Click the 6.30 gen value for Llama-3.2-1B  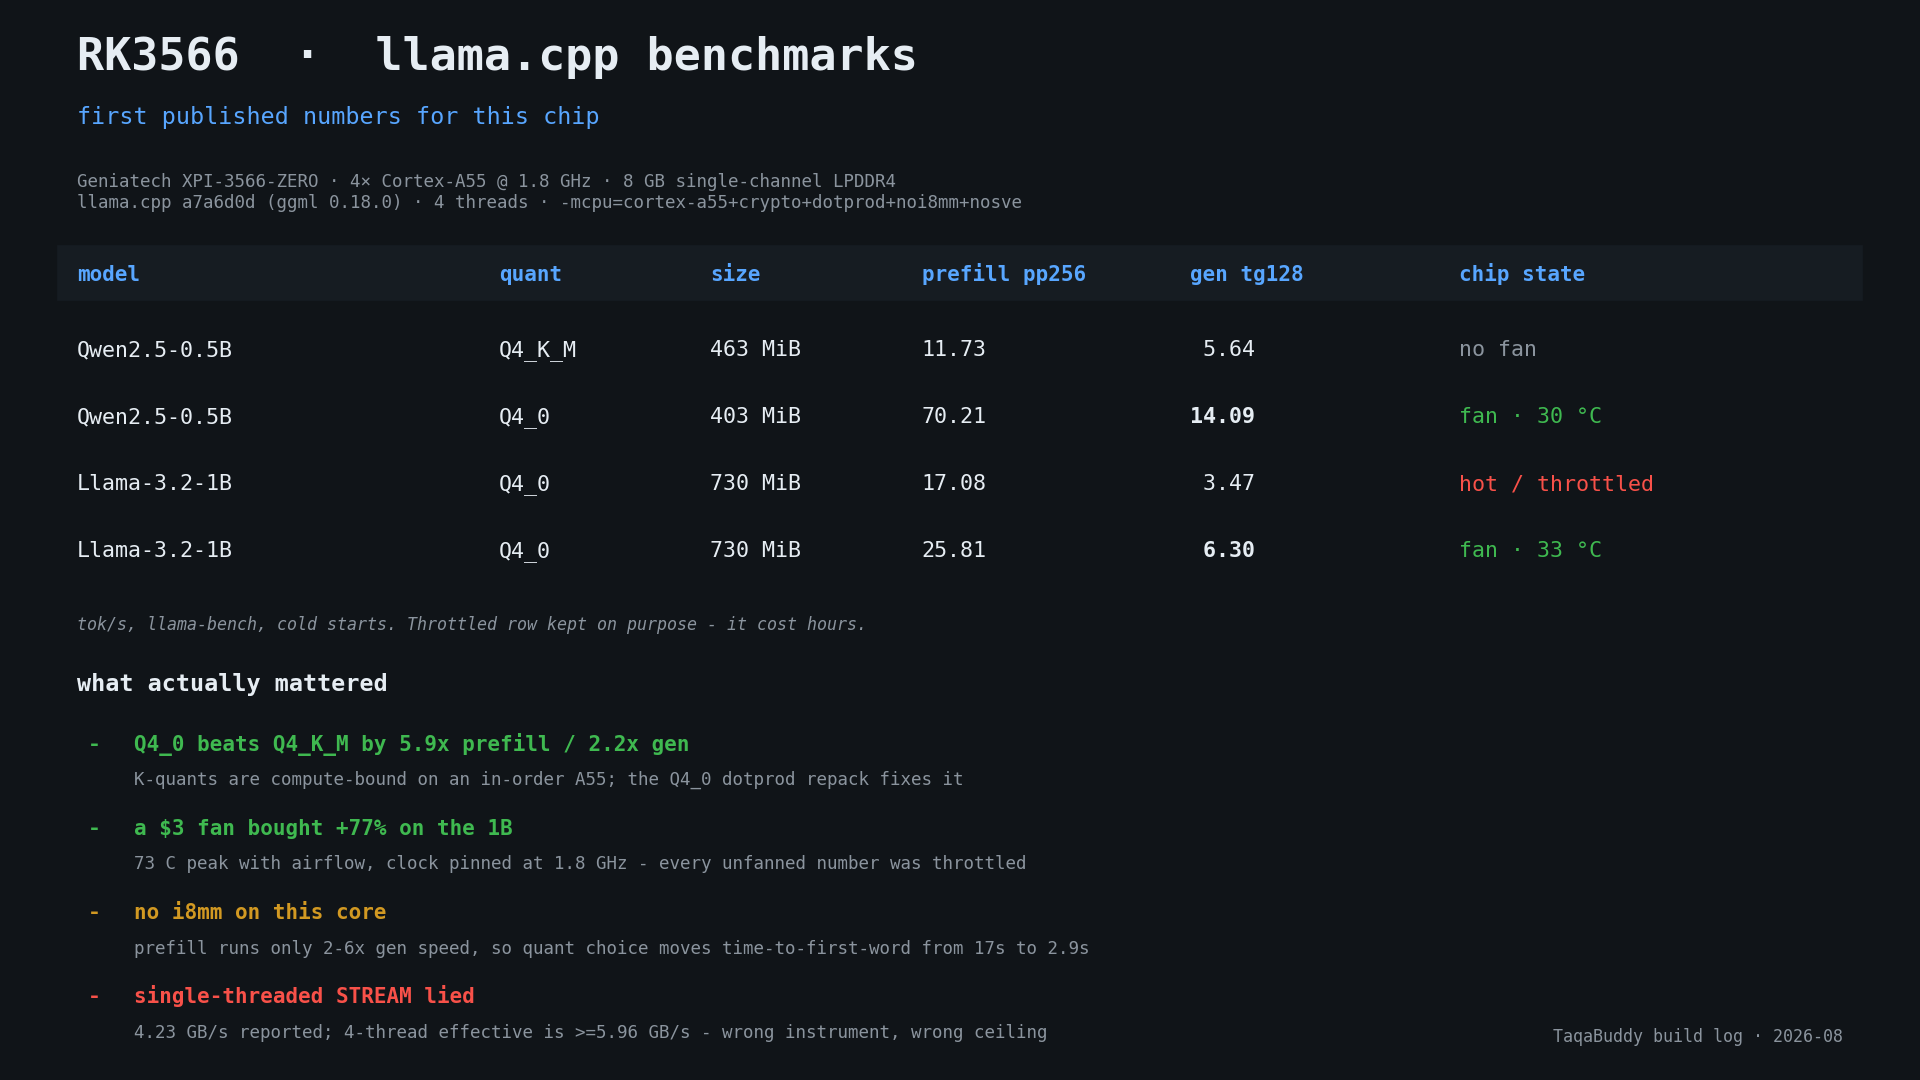1228,550
